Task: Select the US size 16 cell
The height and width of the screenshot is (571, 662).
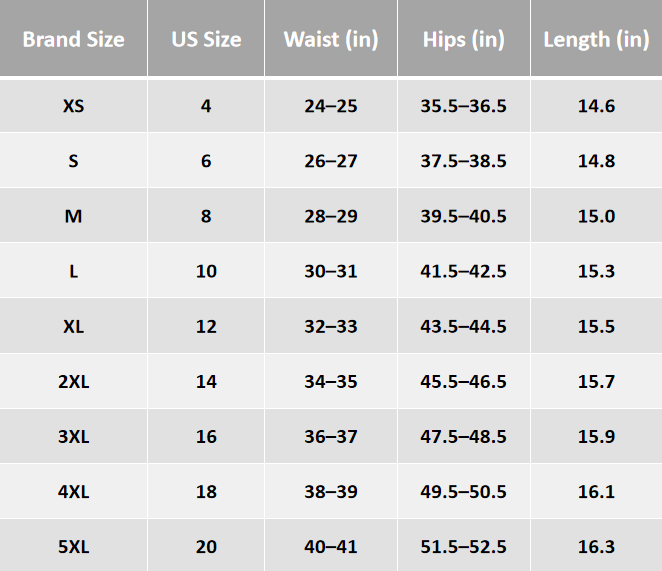Action: (x=206, y=436)
